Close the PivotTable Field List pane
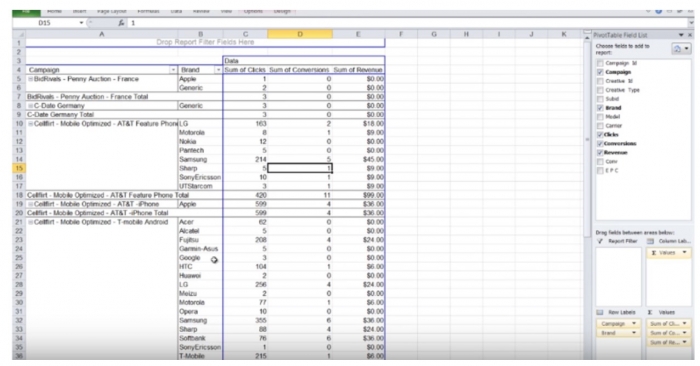Image resolution: width=700 pixels, height=366 pixels. click(x=690, y=35)
